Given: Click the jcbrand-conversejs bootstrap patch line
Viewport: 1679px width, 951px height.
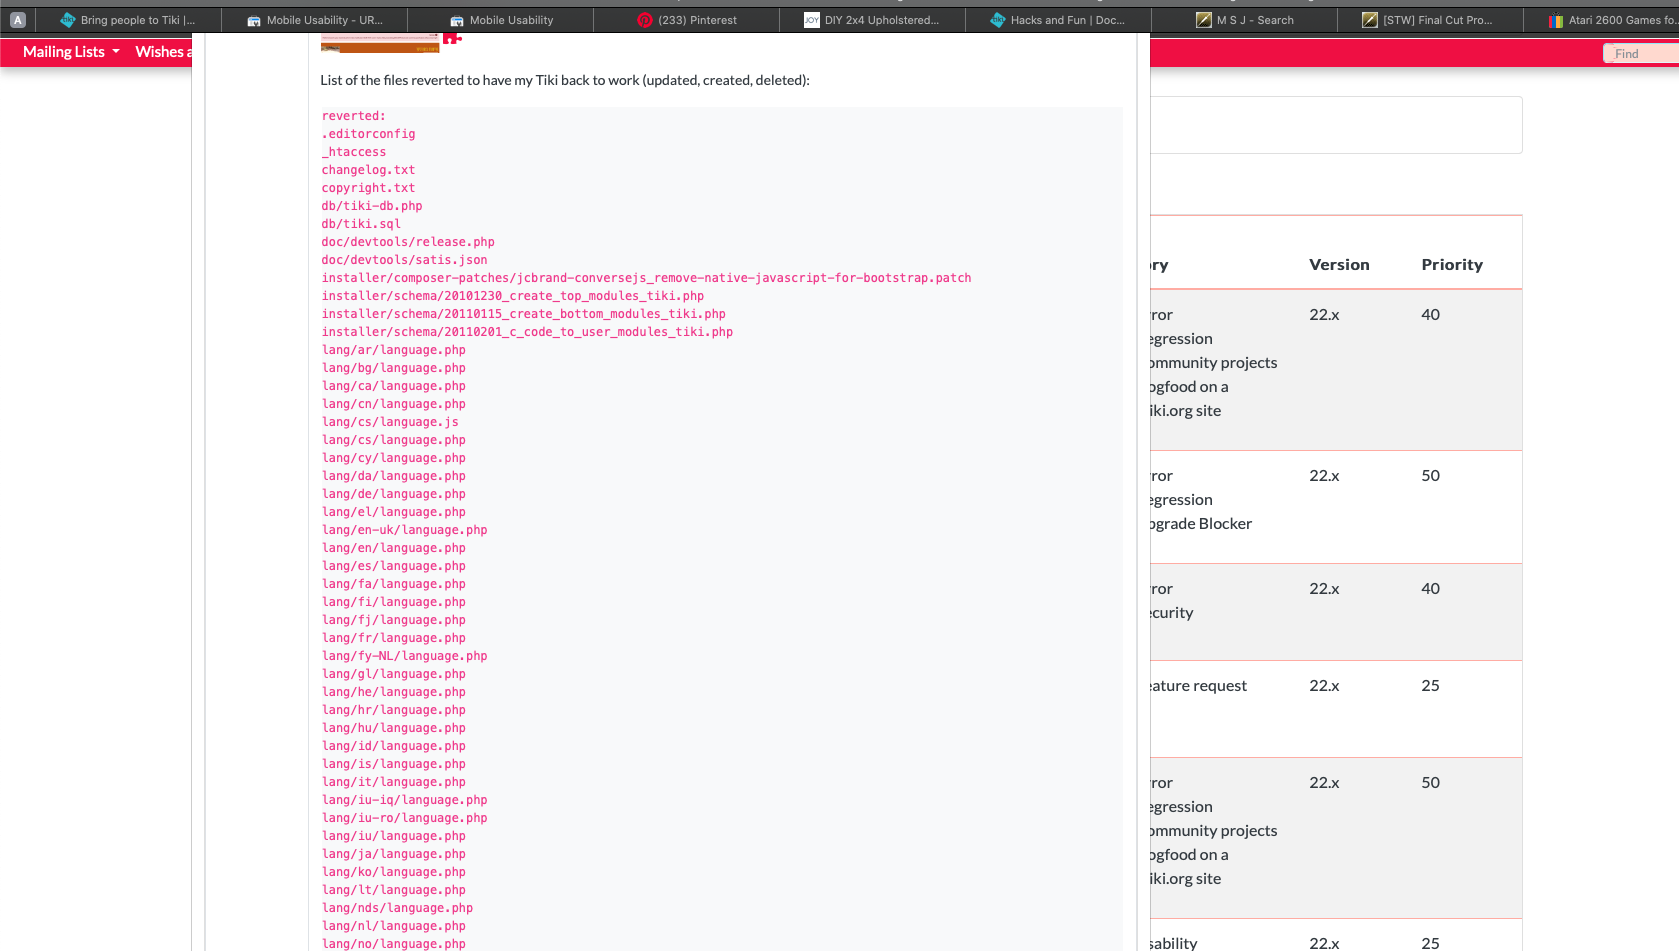Looking at the screenshot, I should pyautogui.click(x=646, y=278).
